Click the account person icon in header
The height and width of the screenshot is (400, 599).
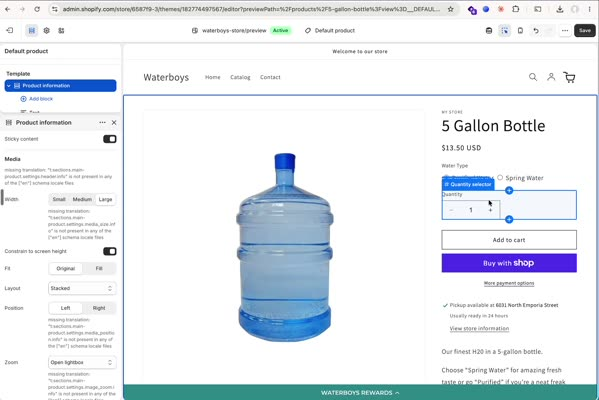pos(551,77)
